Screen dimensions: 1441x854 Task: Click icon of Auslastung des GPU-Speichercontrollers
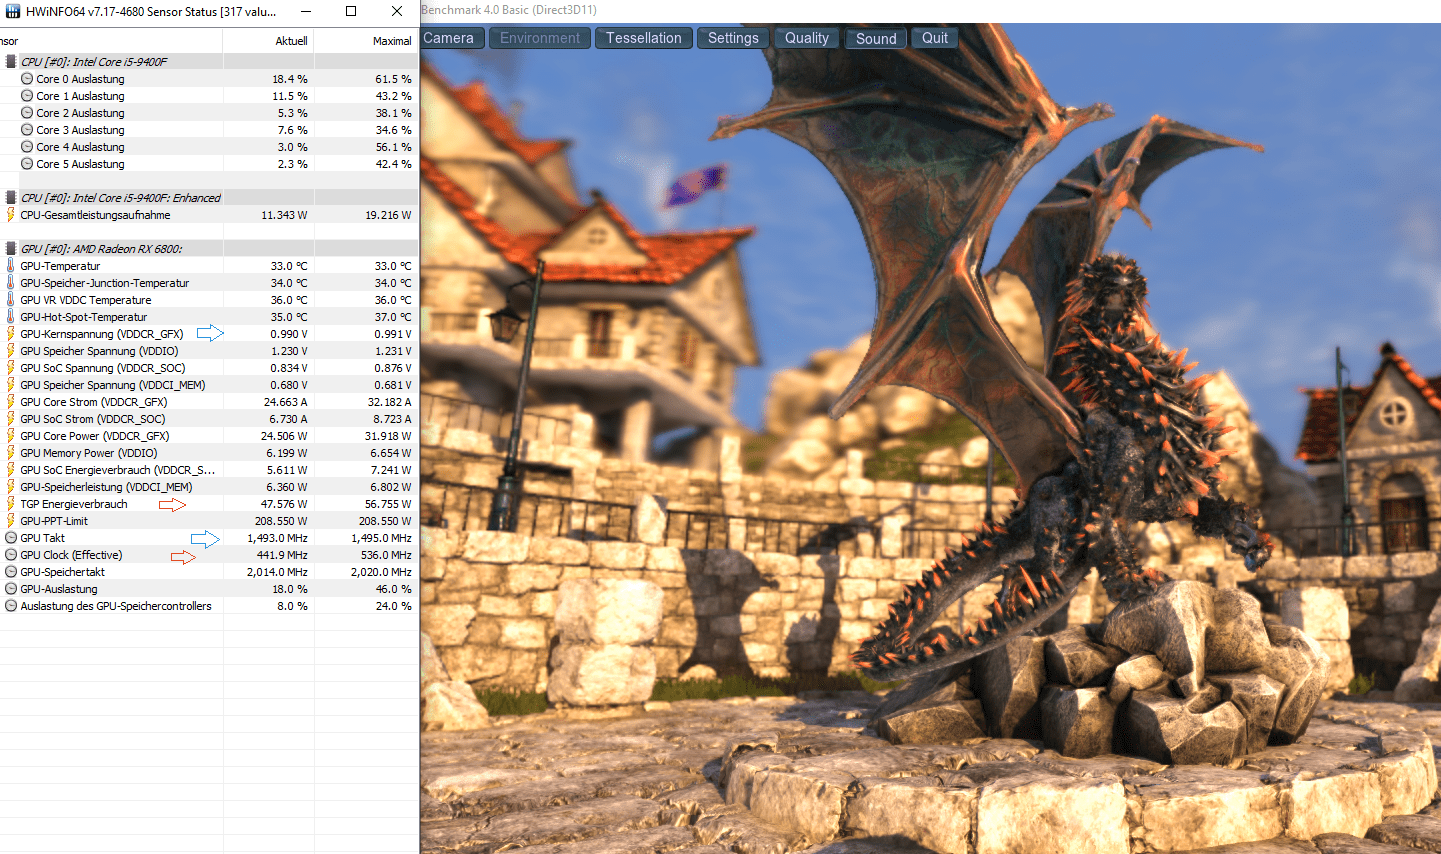[11, 606]
